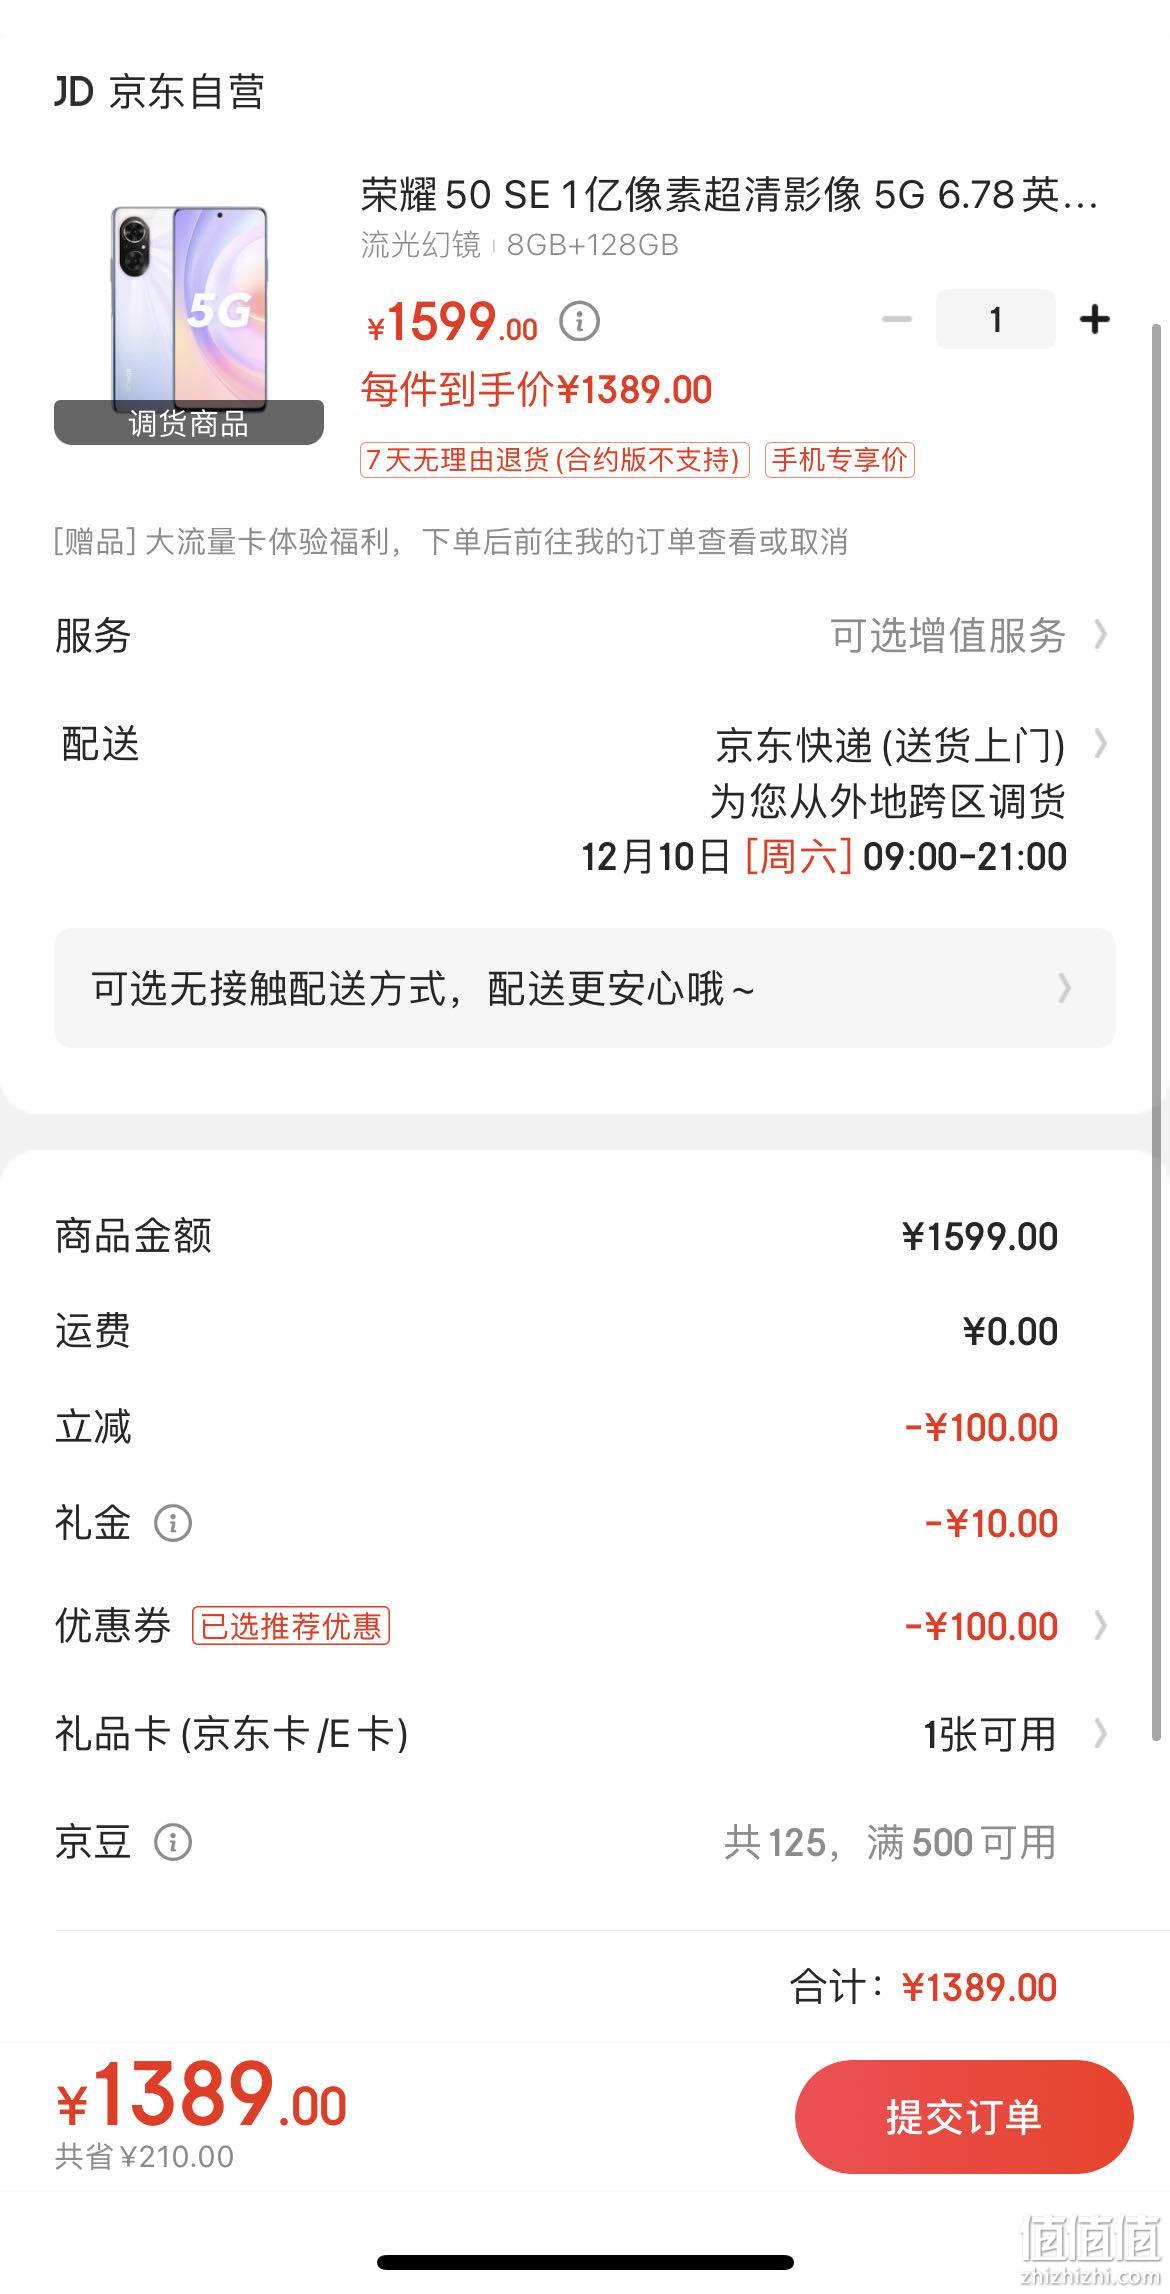This screenshot has width=1170, height=2294.
Task: Tap the price info icon beside ¥1599.00
Action: pos(579,321)
